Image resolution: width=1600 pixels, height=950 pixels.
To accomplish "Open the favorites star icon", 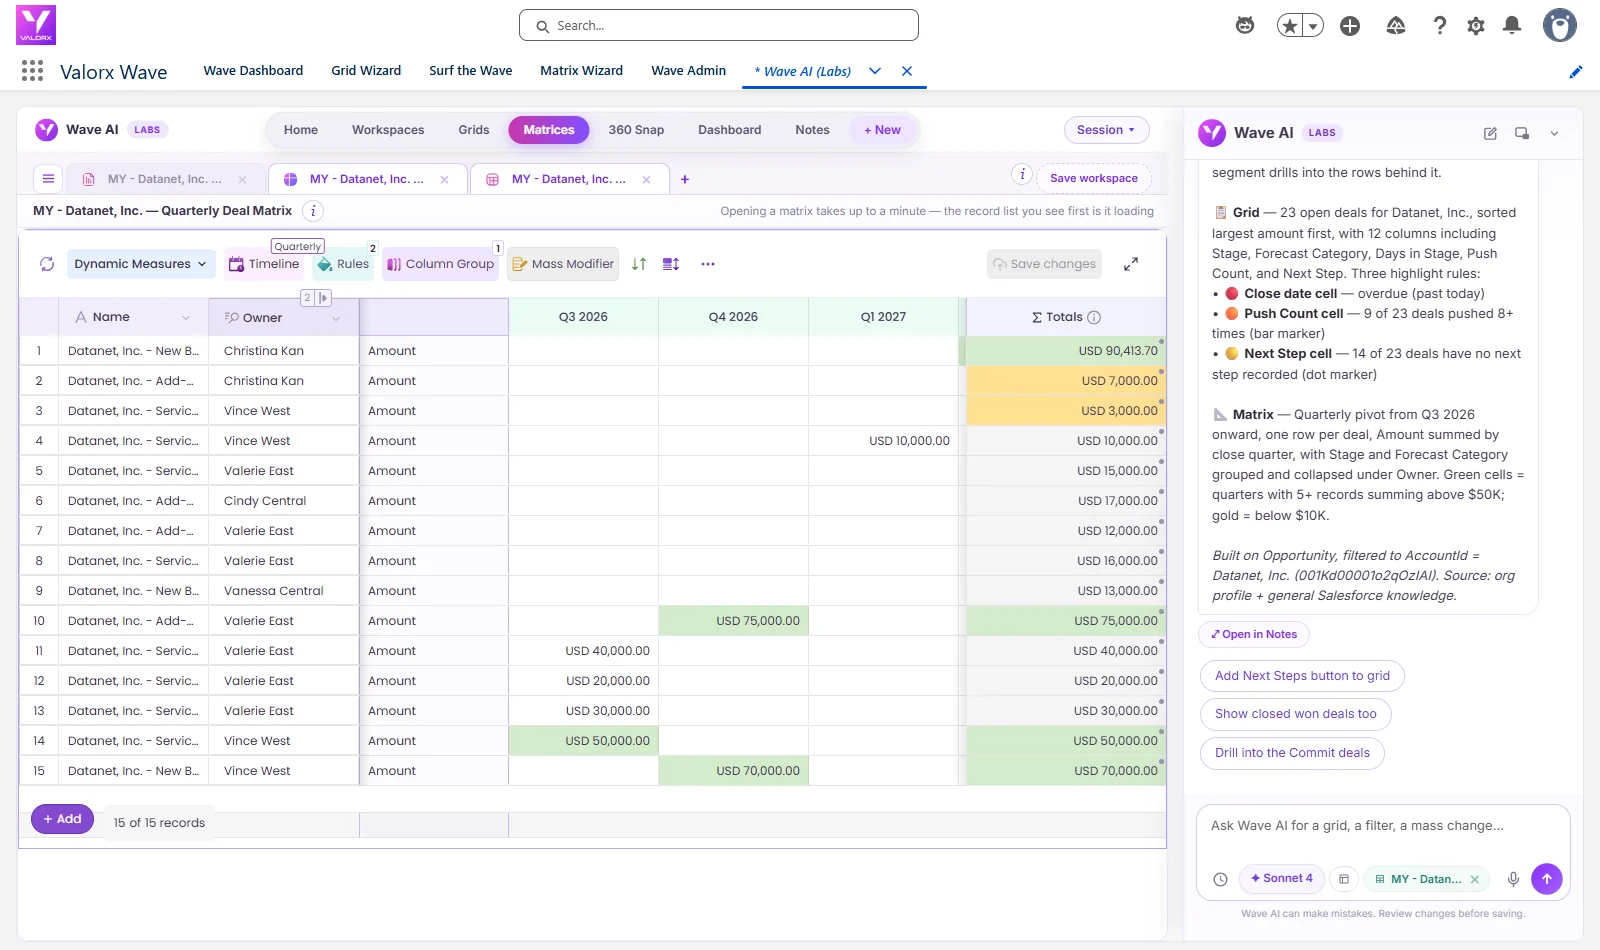I will [x=1290, y=26].
